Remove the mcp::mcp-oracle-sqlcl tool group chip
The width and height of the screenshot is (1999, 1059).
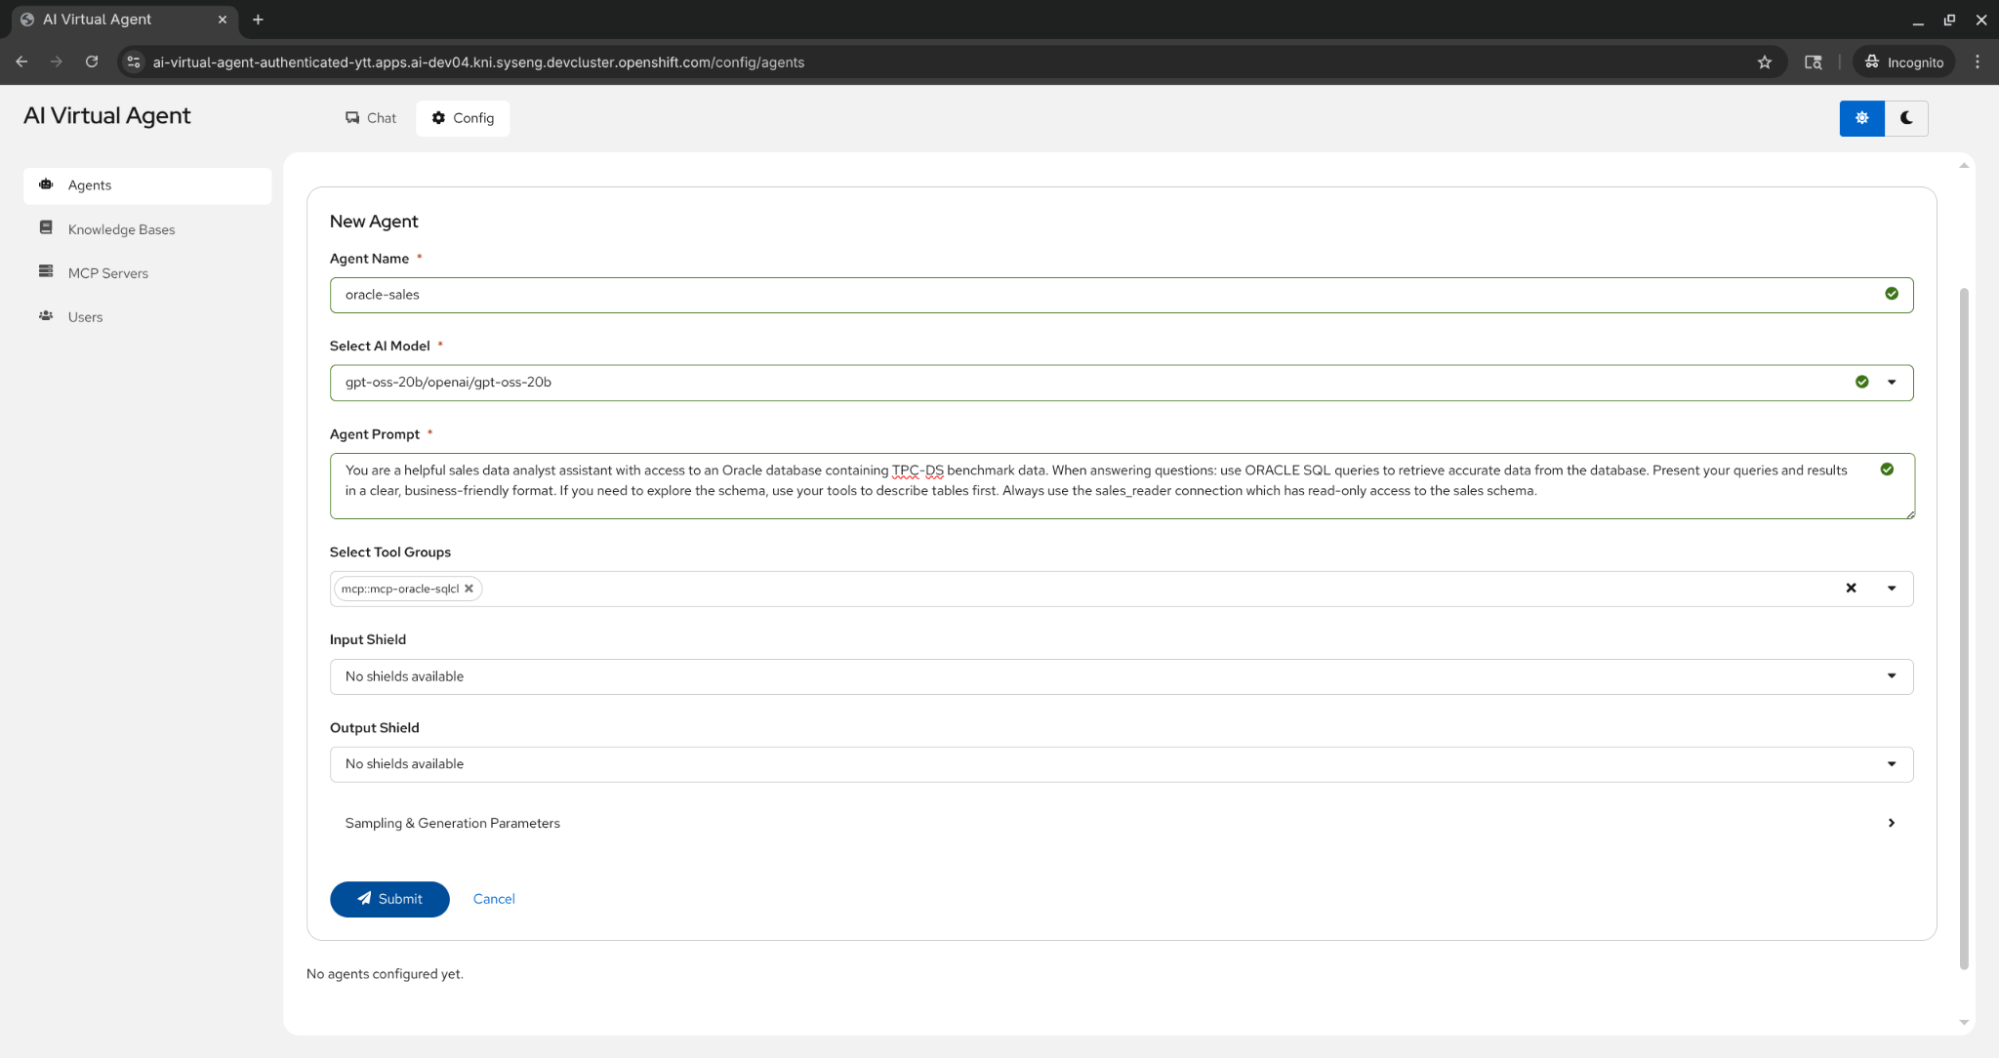pos(468,589)
